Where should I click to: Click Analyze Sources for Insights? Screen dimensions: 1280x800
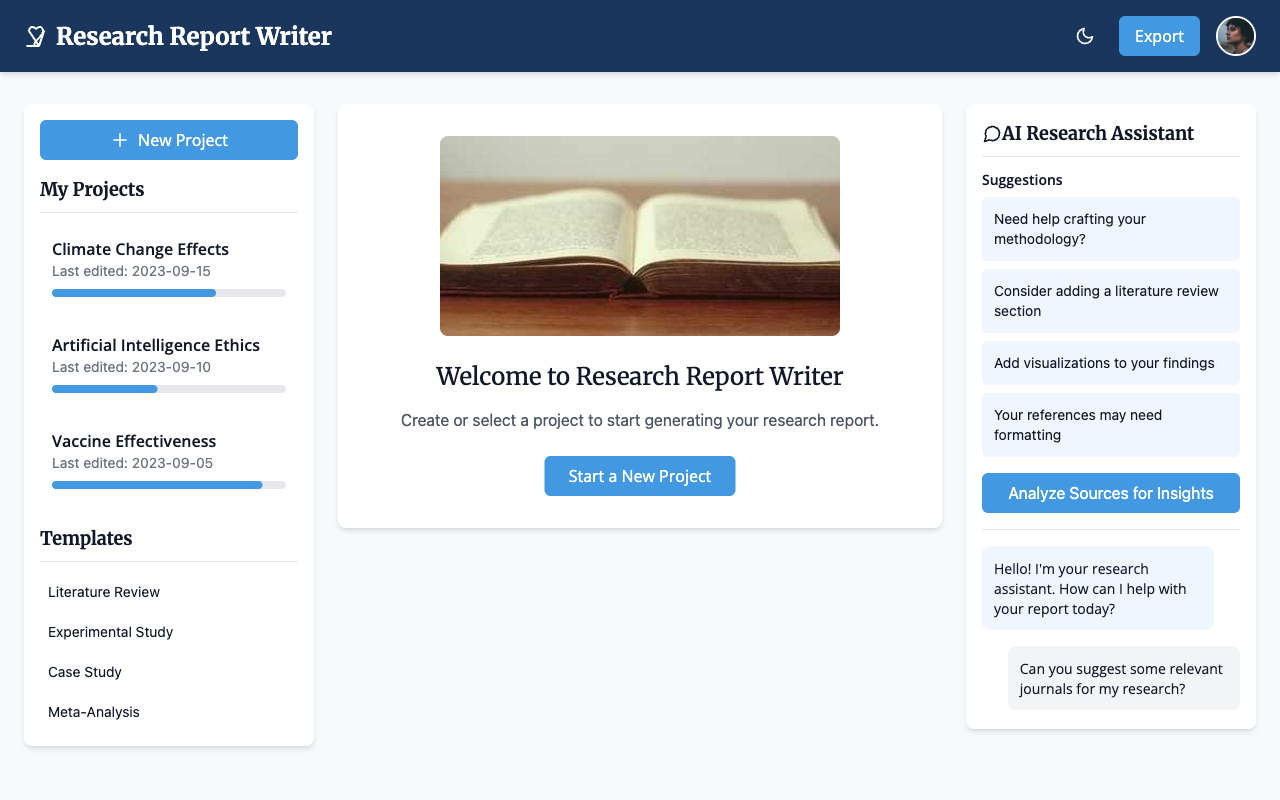[1110, 493]
